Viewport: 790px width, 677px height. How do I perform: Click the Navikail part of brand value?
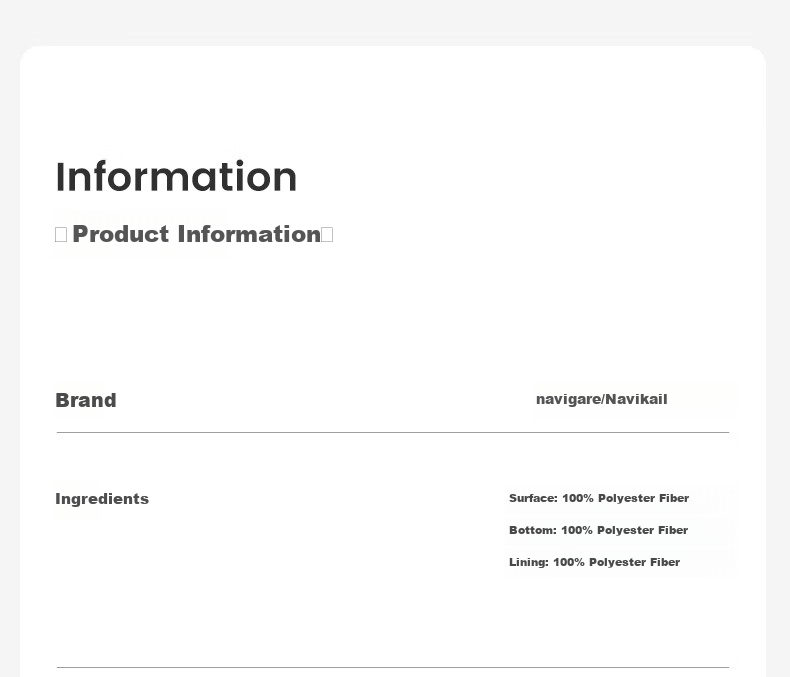(636, 399)
